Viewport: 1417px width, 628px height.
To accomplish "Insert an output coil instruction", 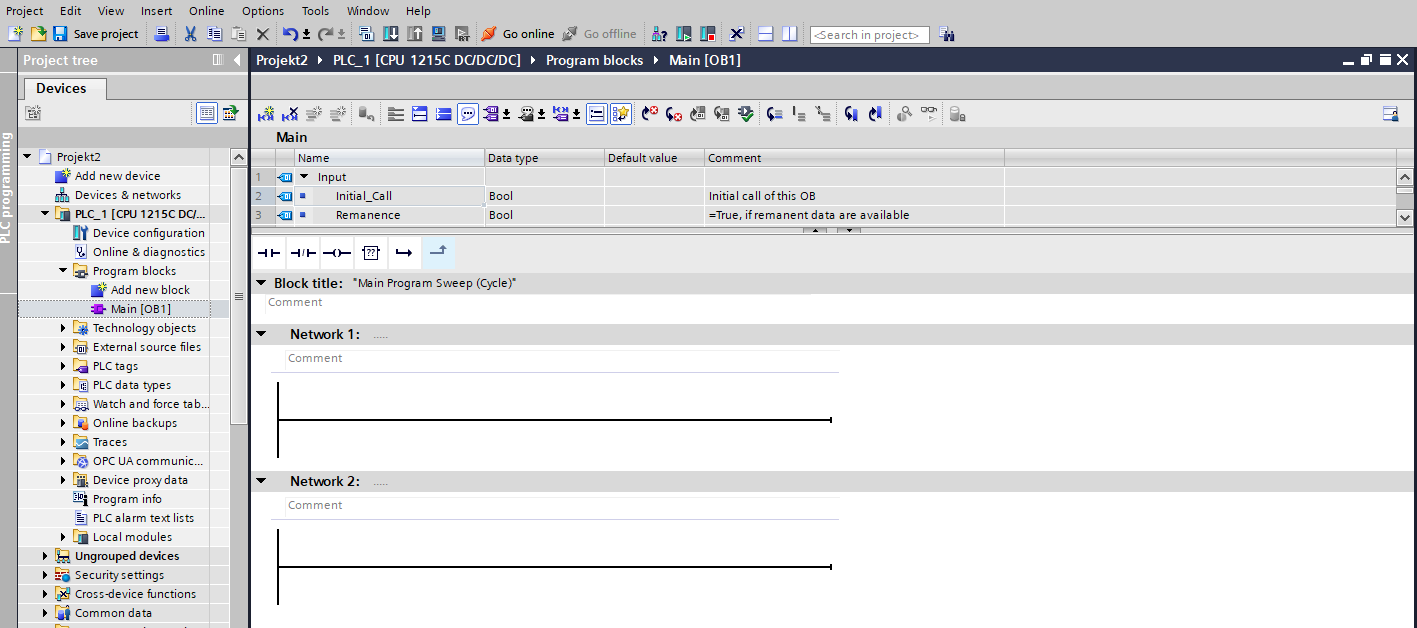I will pos(336,253).
